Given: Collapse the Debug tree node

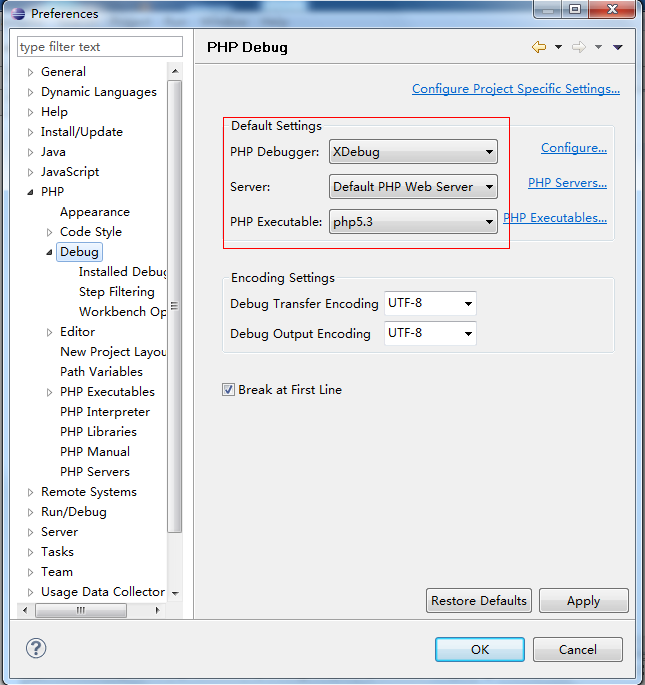Looking at the screenshot, I should [x=49, y=252].
